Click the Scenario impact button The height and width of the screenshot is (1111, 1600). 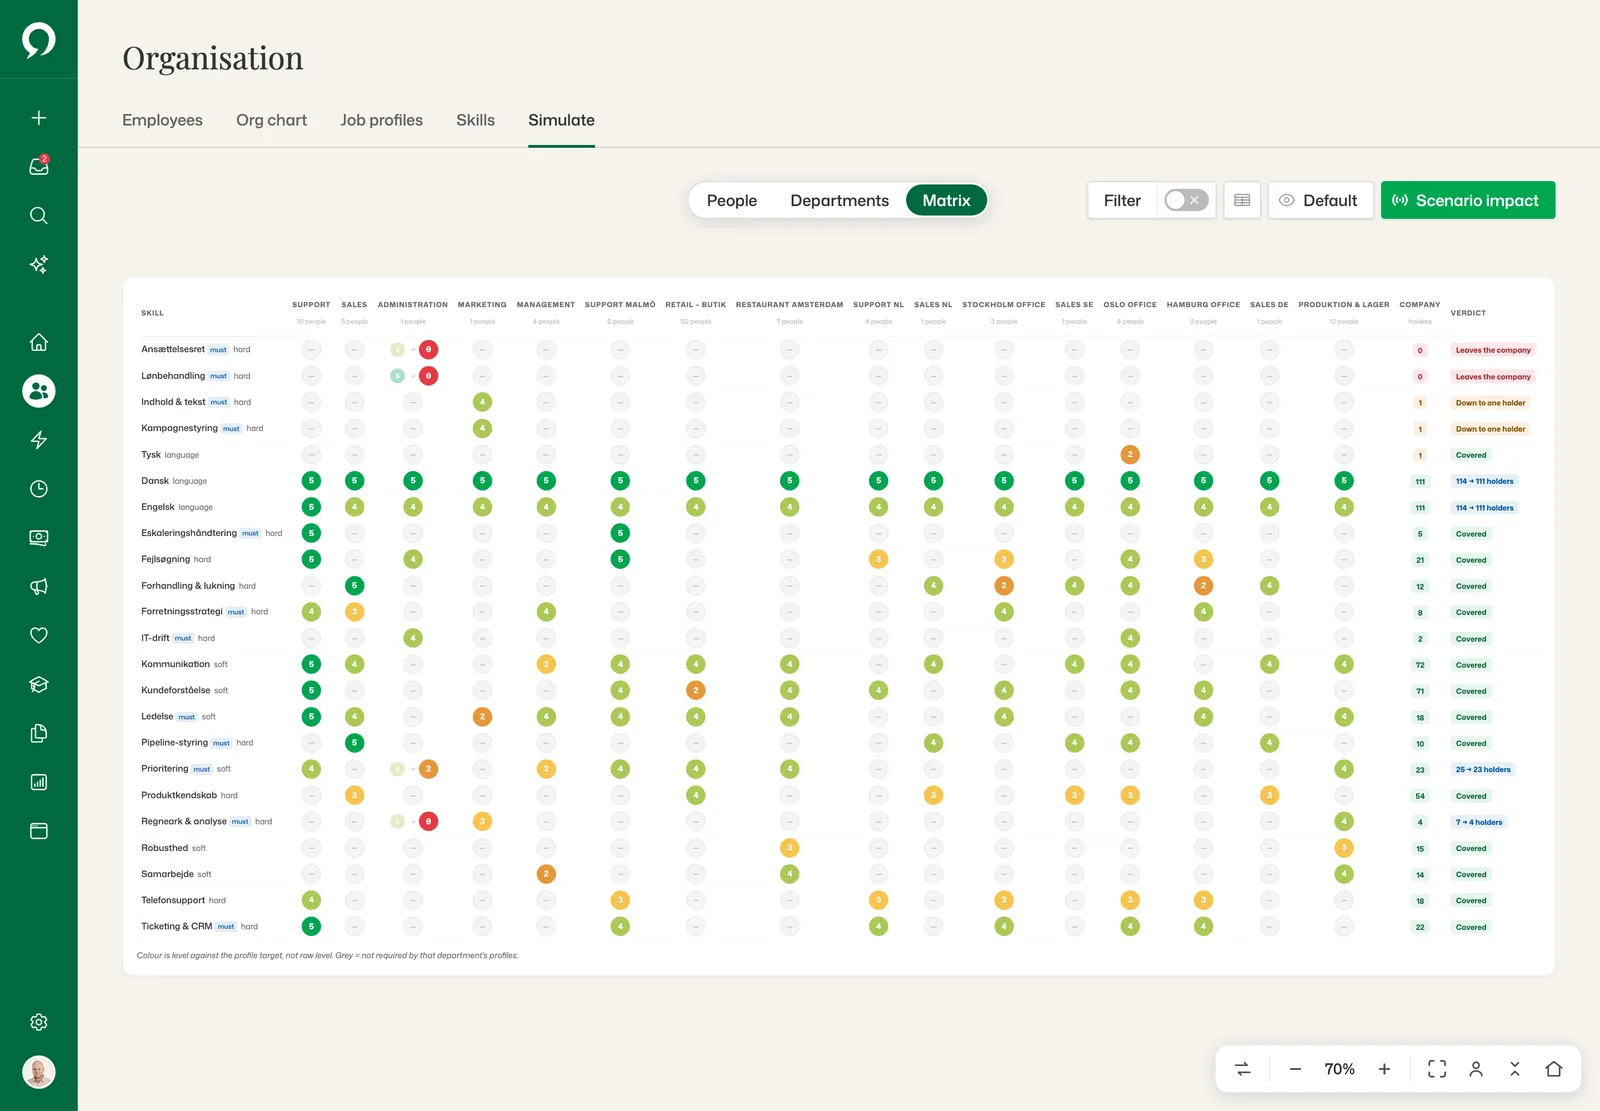(x=1467, y=200)
